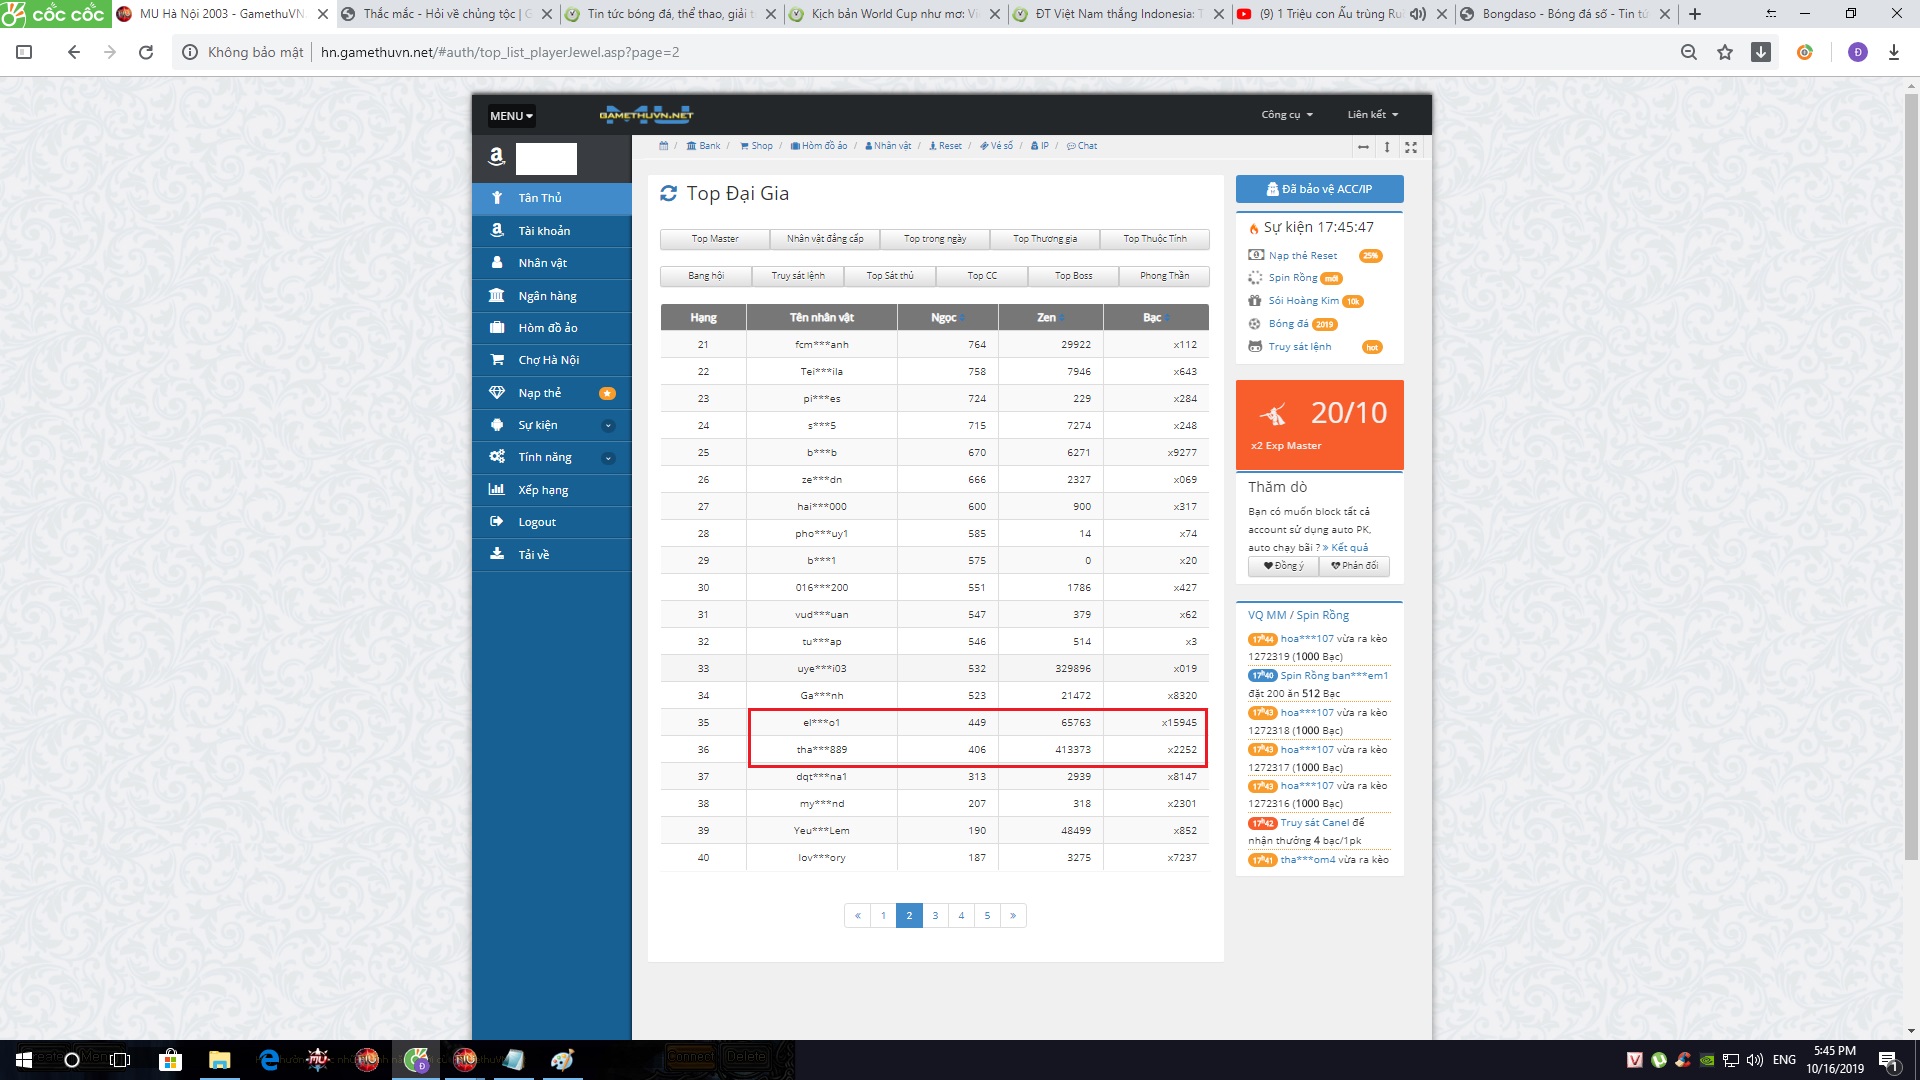
Task: Vote Đồng ý in the poll
Action: click(x=1283, y=566)
